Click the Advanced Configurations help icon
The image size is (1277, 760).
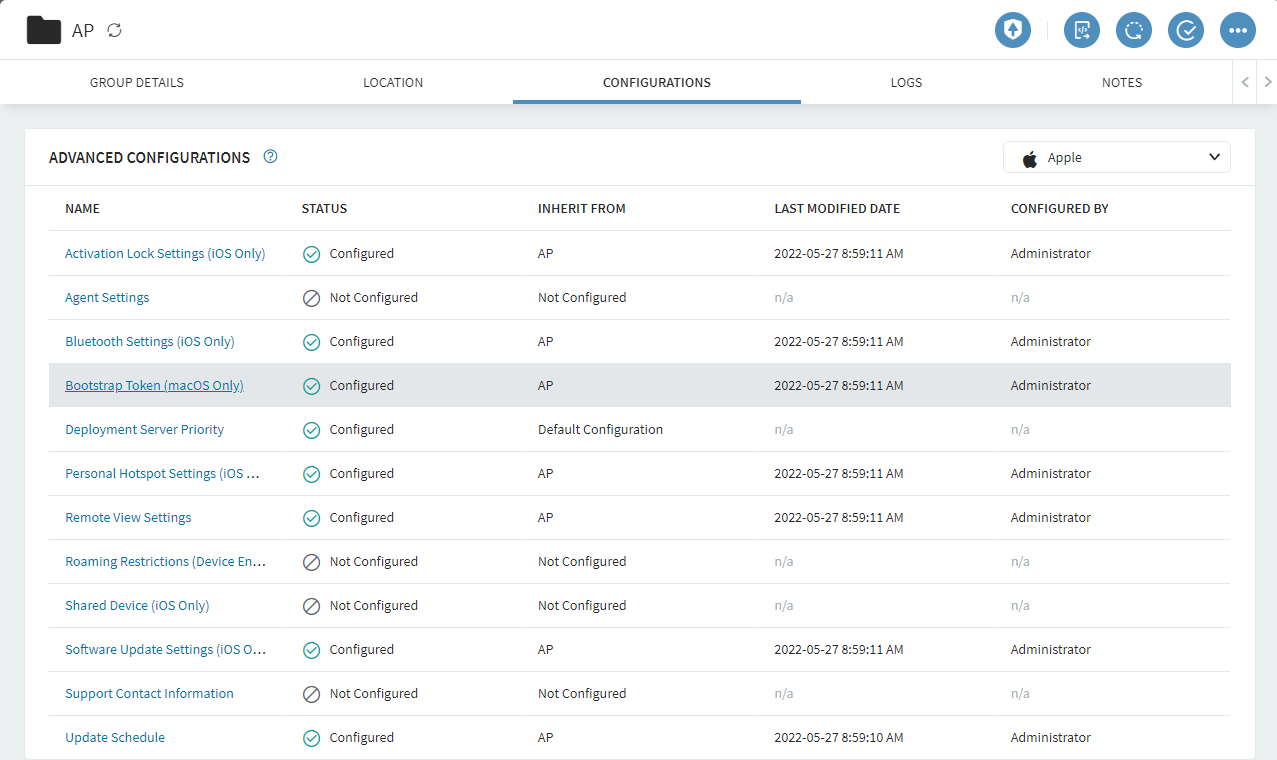(270, 157)
